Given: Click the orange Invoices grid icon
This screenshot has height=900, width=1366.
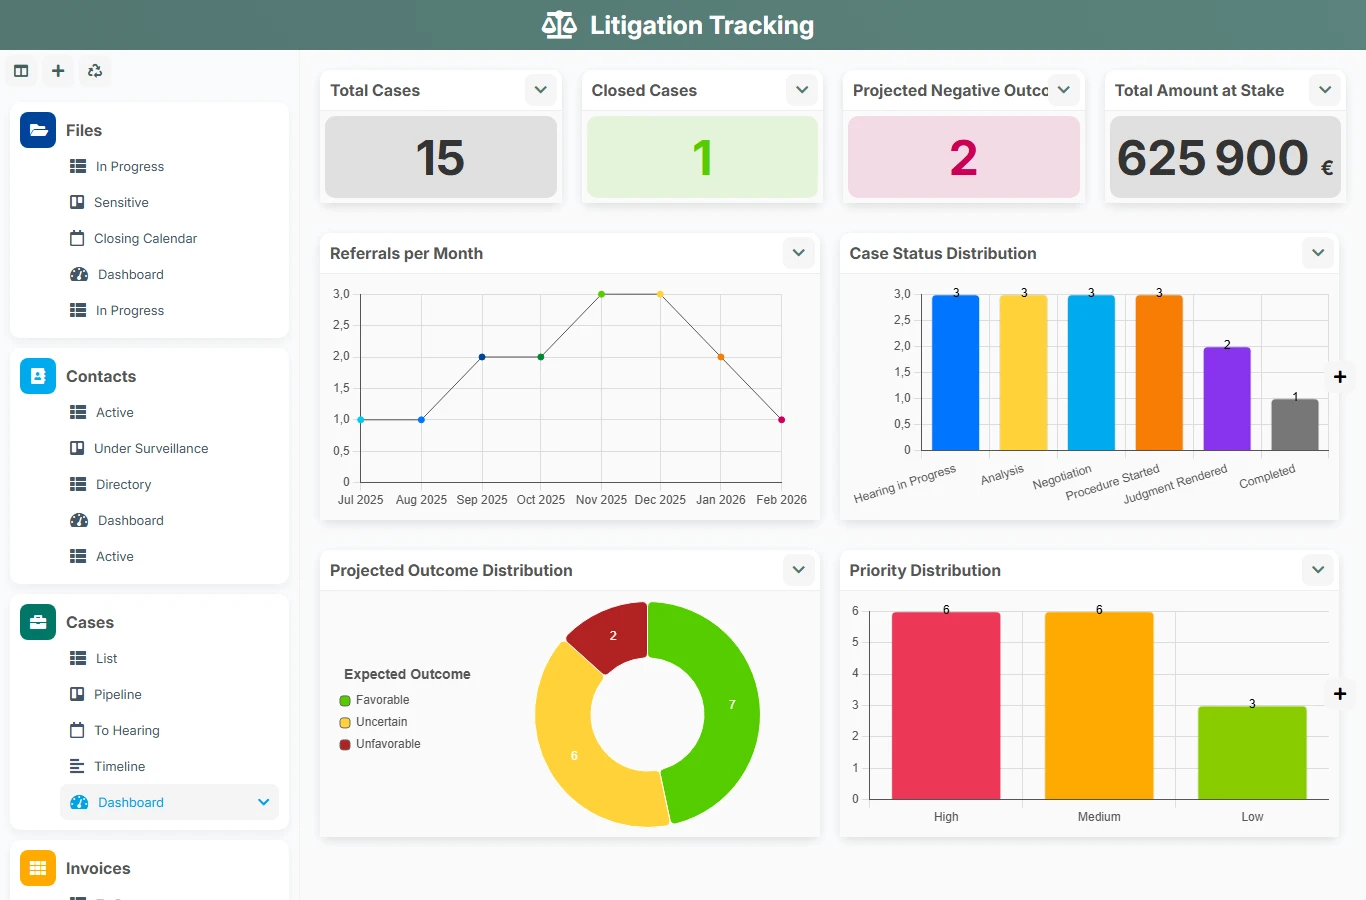Looking at the screenshot, I should click(x=38, y=868).
